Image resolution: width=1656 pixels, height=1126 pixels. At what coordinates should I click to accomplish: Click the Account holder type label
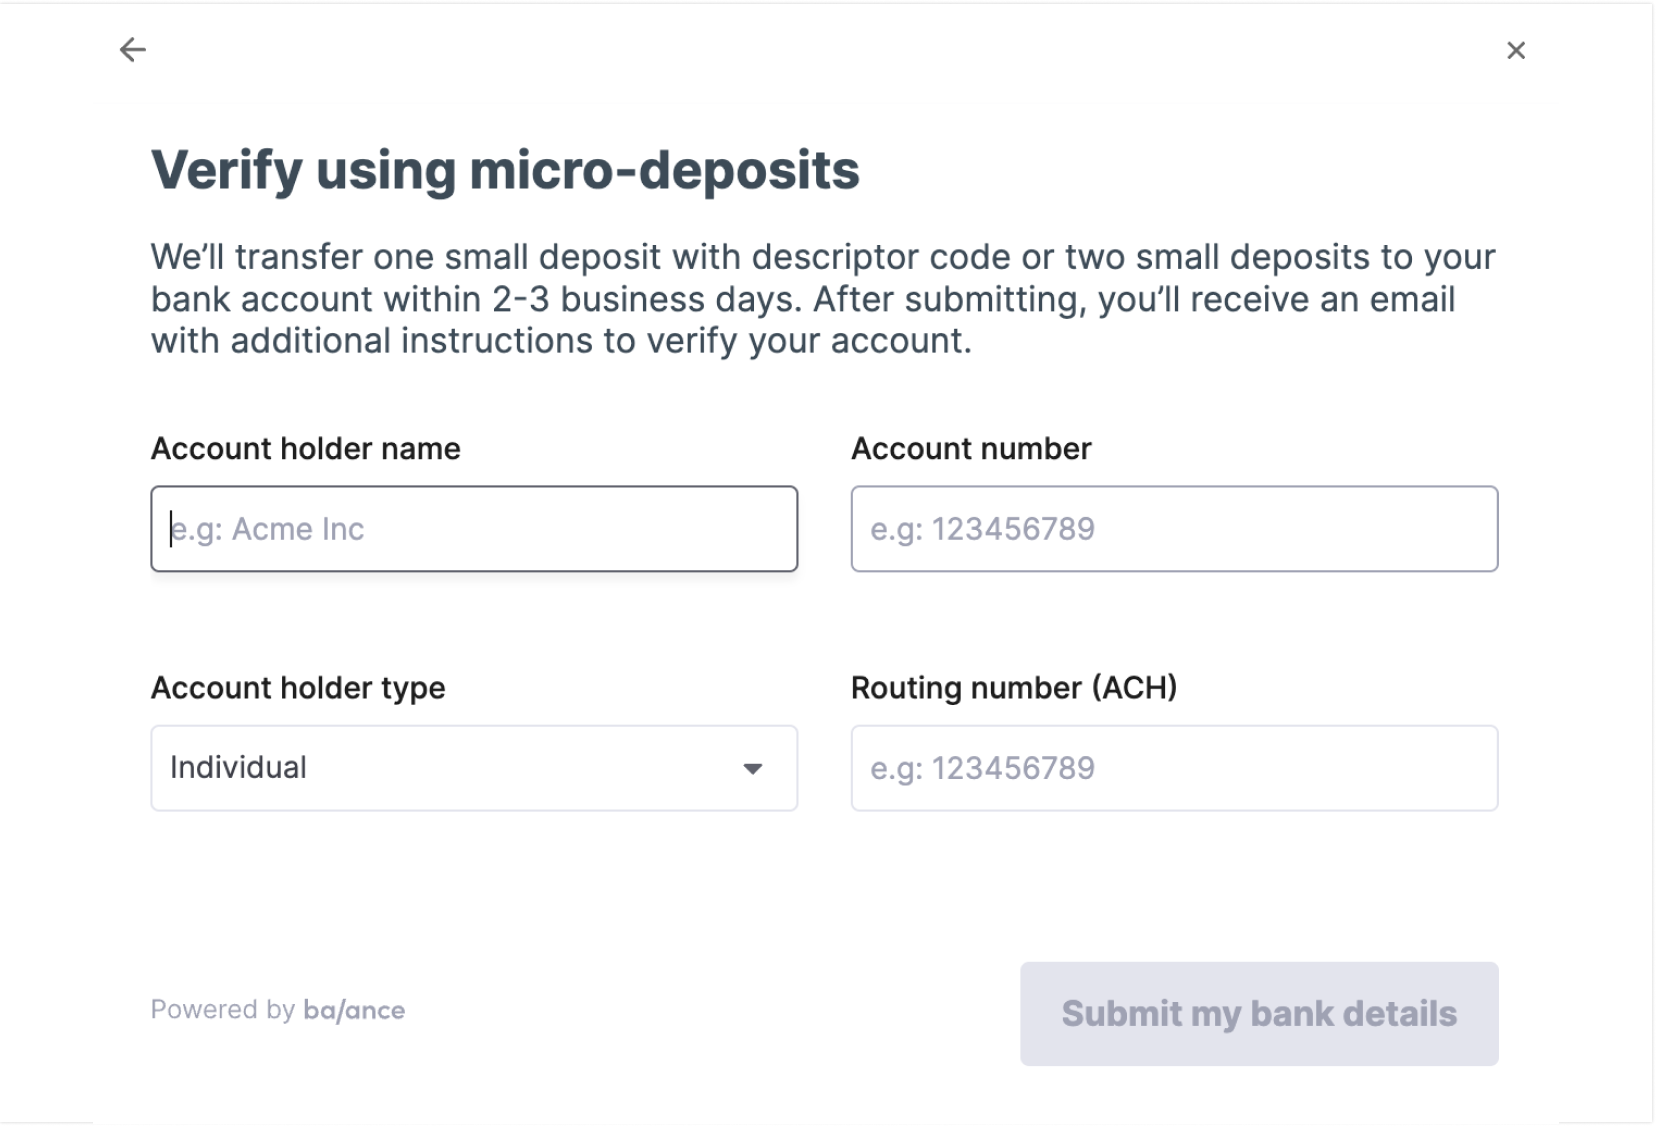[298, 688]
